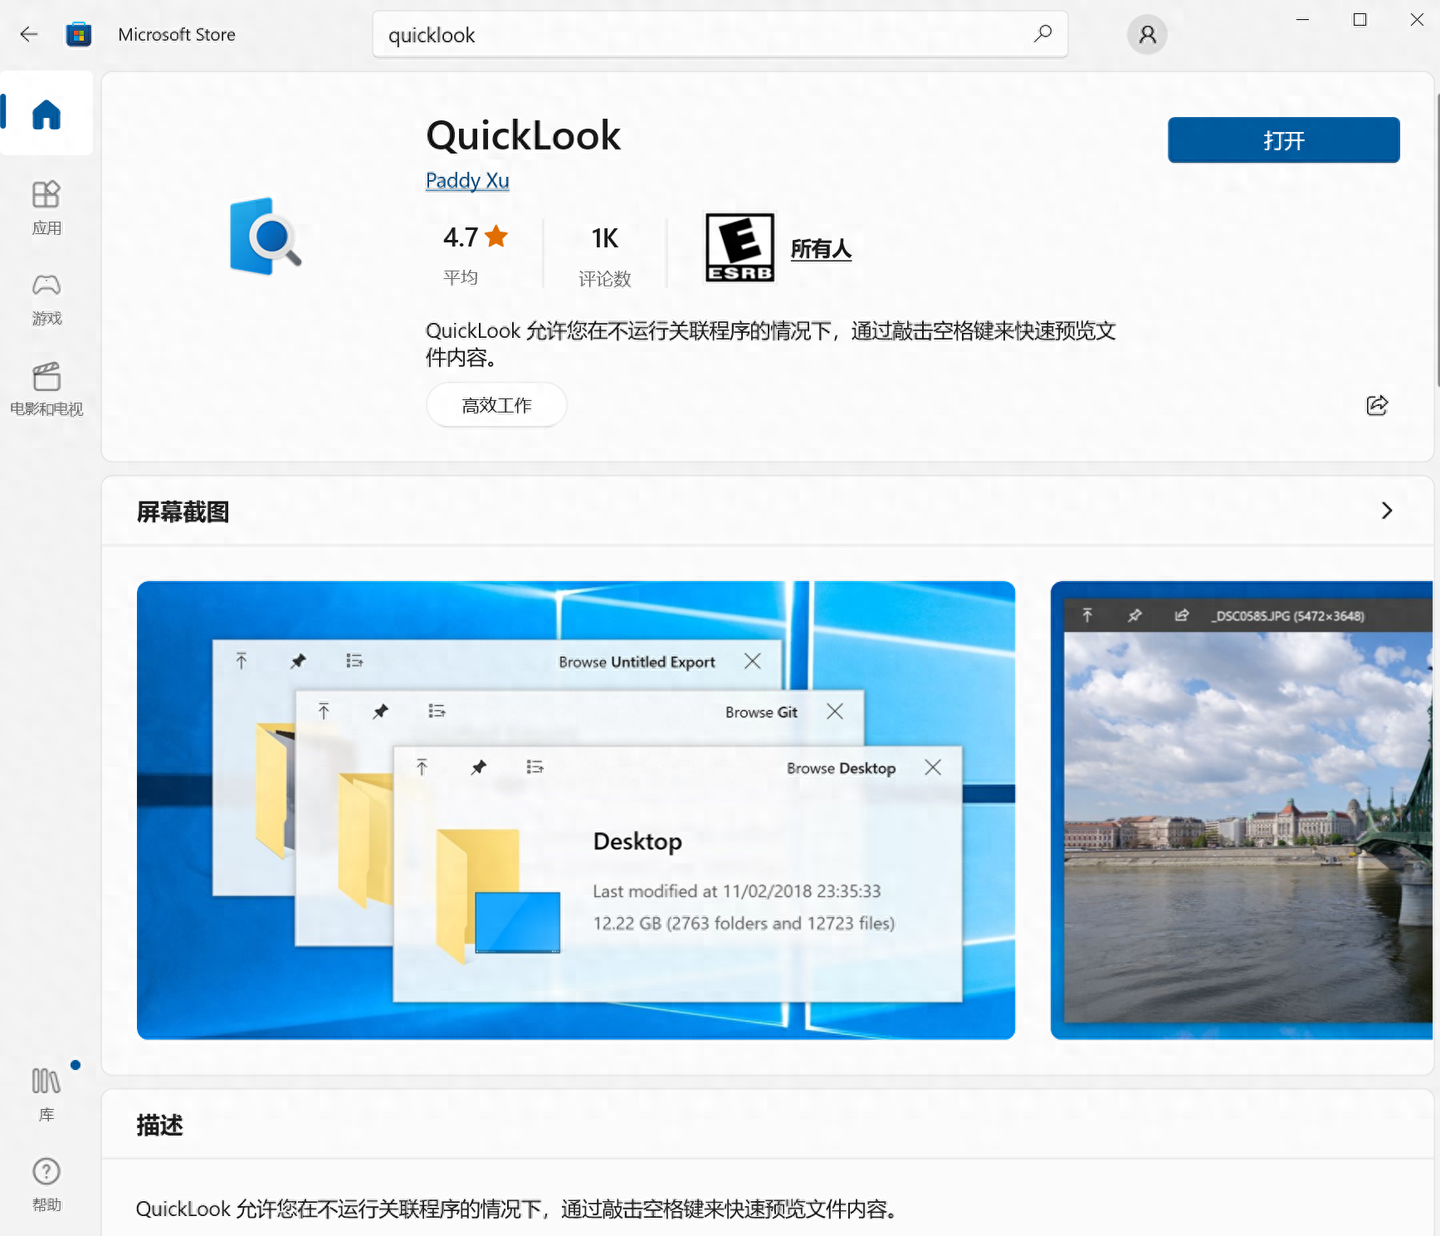1440x1236 pixels.
Task: Click the account profile icon at the top
Action: pyautogui.click(x=1146, y=34)
